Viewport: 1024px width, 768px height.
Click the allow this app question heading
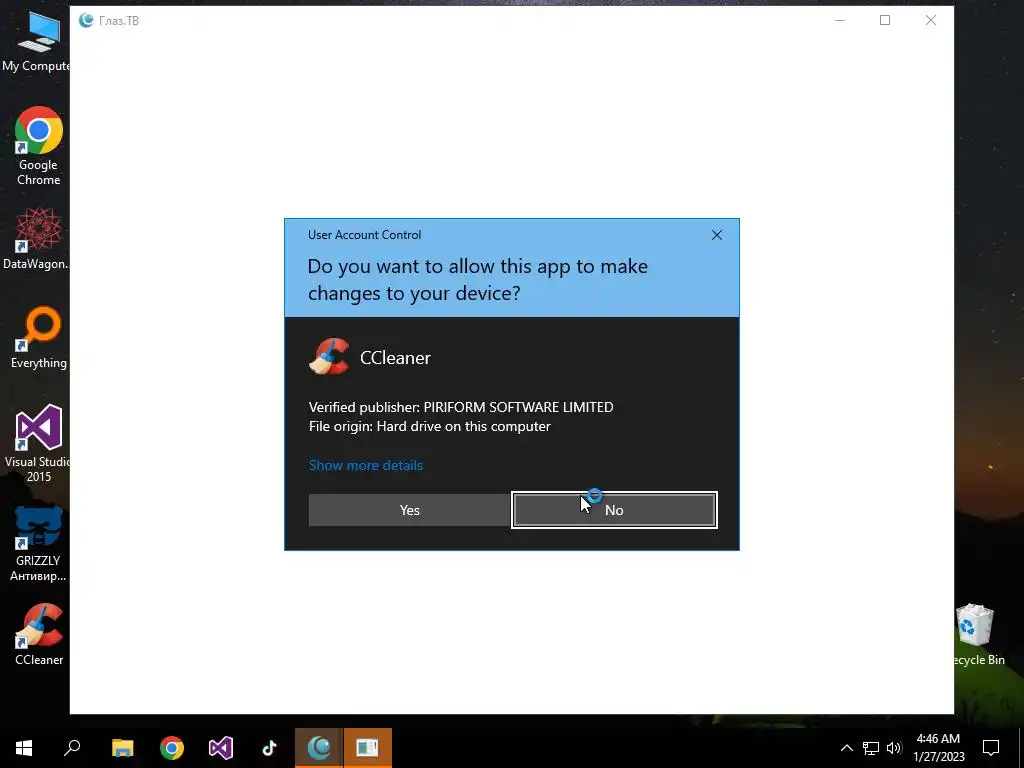477,280
